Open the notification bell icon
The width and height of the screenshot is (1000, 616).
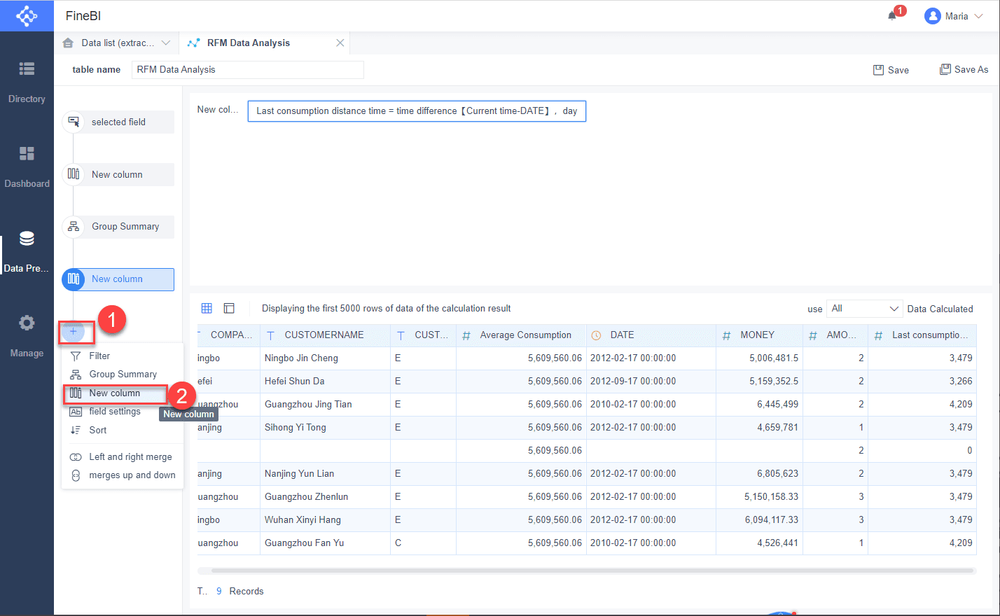[892, 16]
